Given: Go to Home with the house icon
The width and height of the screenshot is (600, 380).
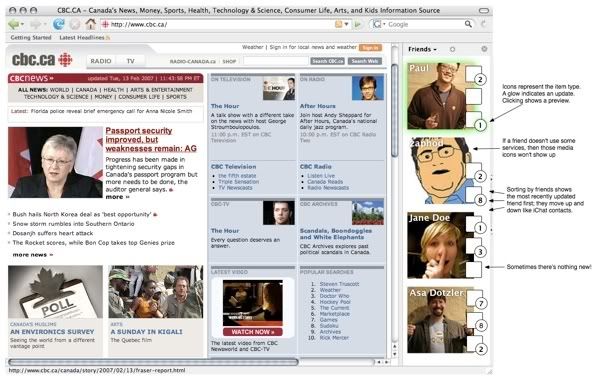Looking at the screenshot, I should [x=91, y=24].
